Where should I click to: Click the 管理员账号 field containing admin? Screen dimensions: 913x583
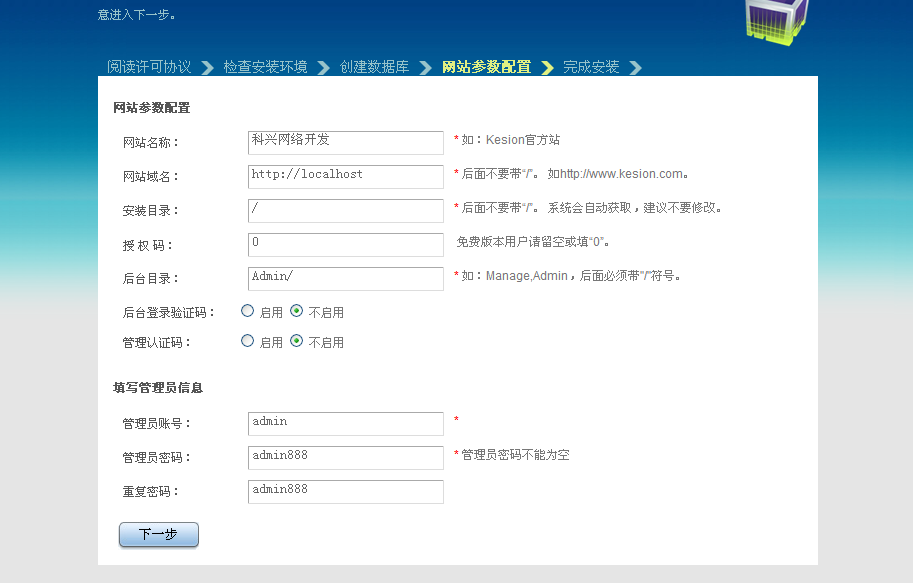(x=345, y=423)
